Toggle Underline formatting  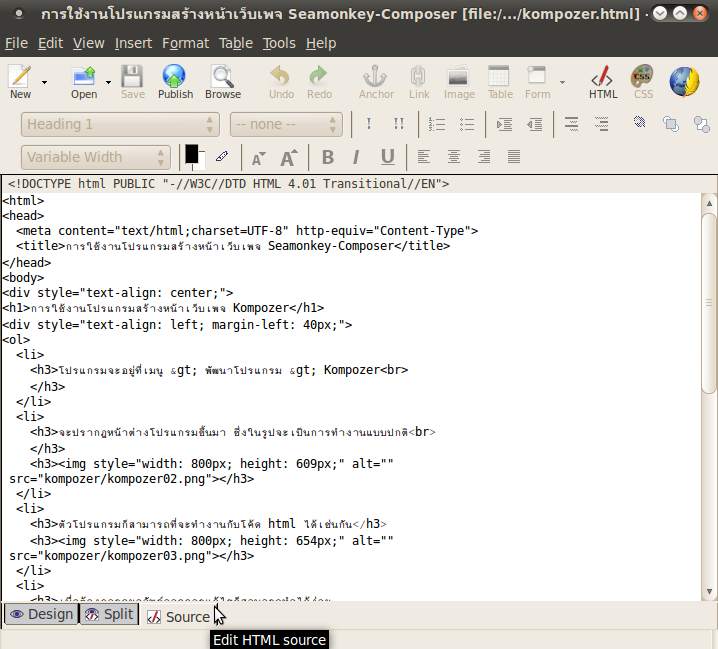(x=387, y=157)
